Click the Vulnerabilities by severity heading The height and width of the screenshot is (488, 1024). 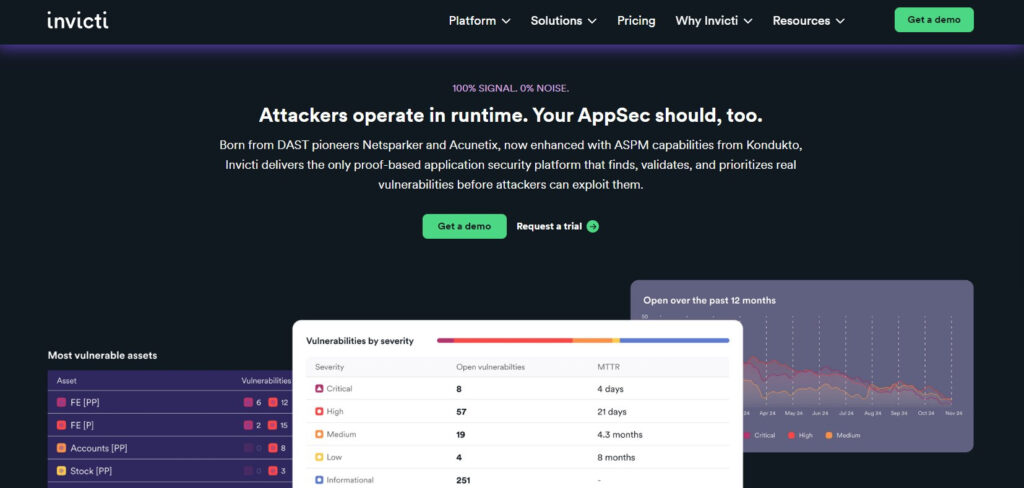click(x=360, y=341)
